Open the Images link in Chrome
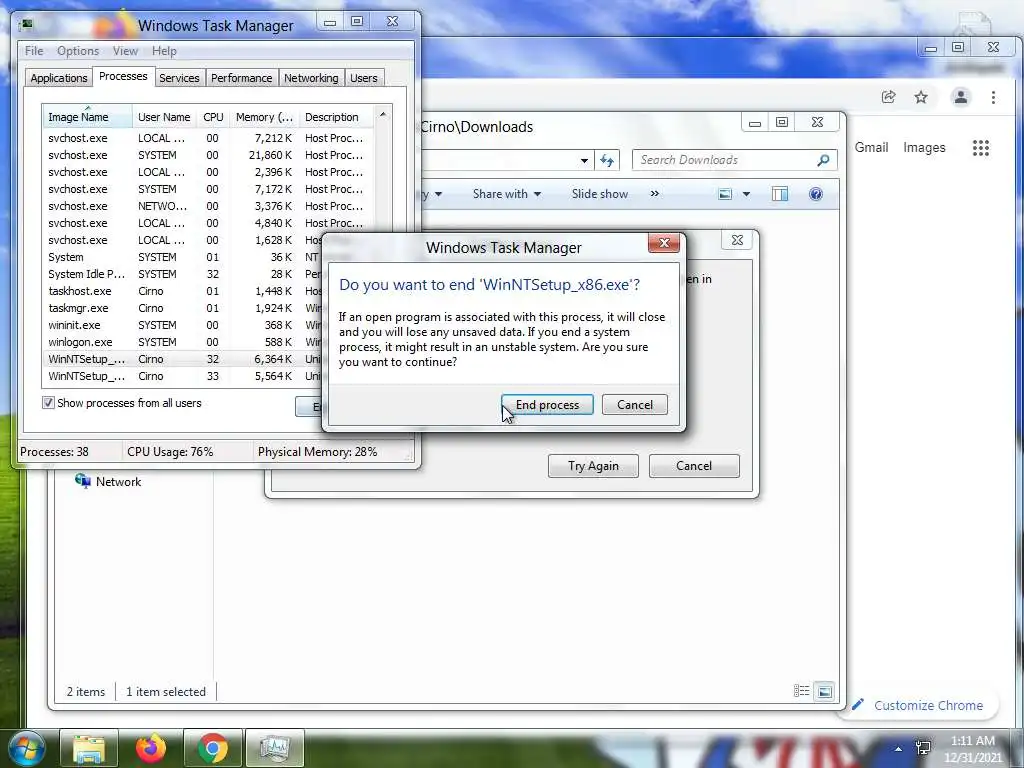1024x768 pixels. tap(924, 148)
